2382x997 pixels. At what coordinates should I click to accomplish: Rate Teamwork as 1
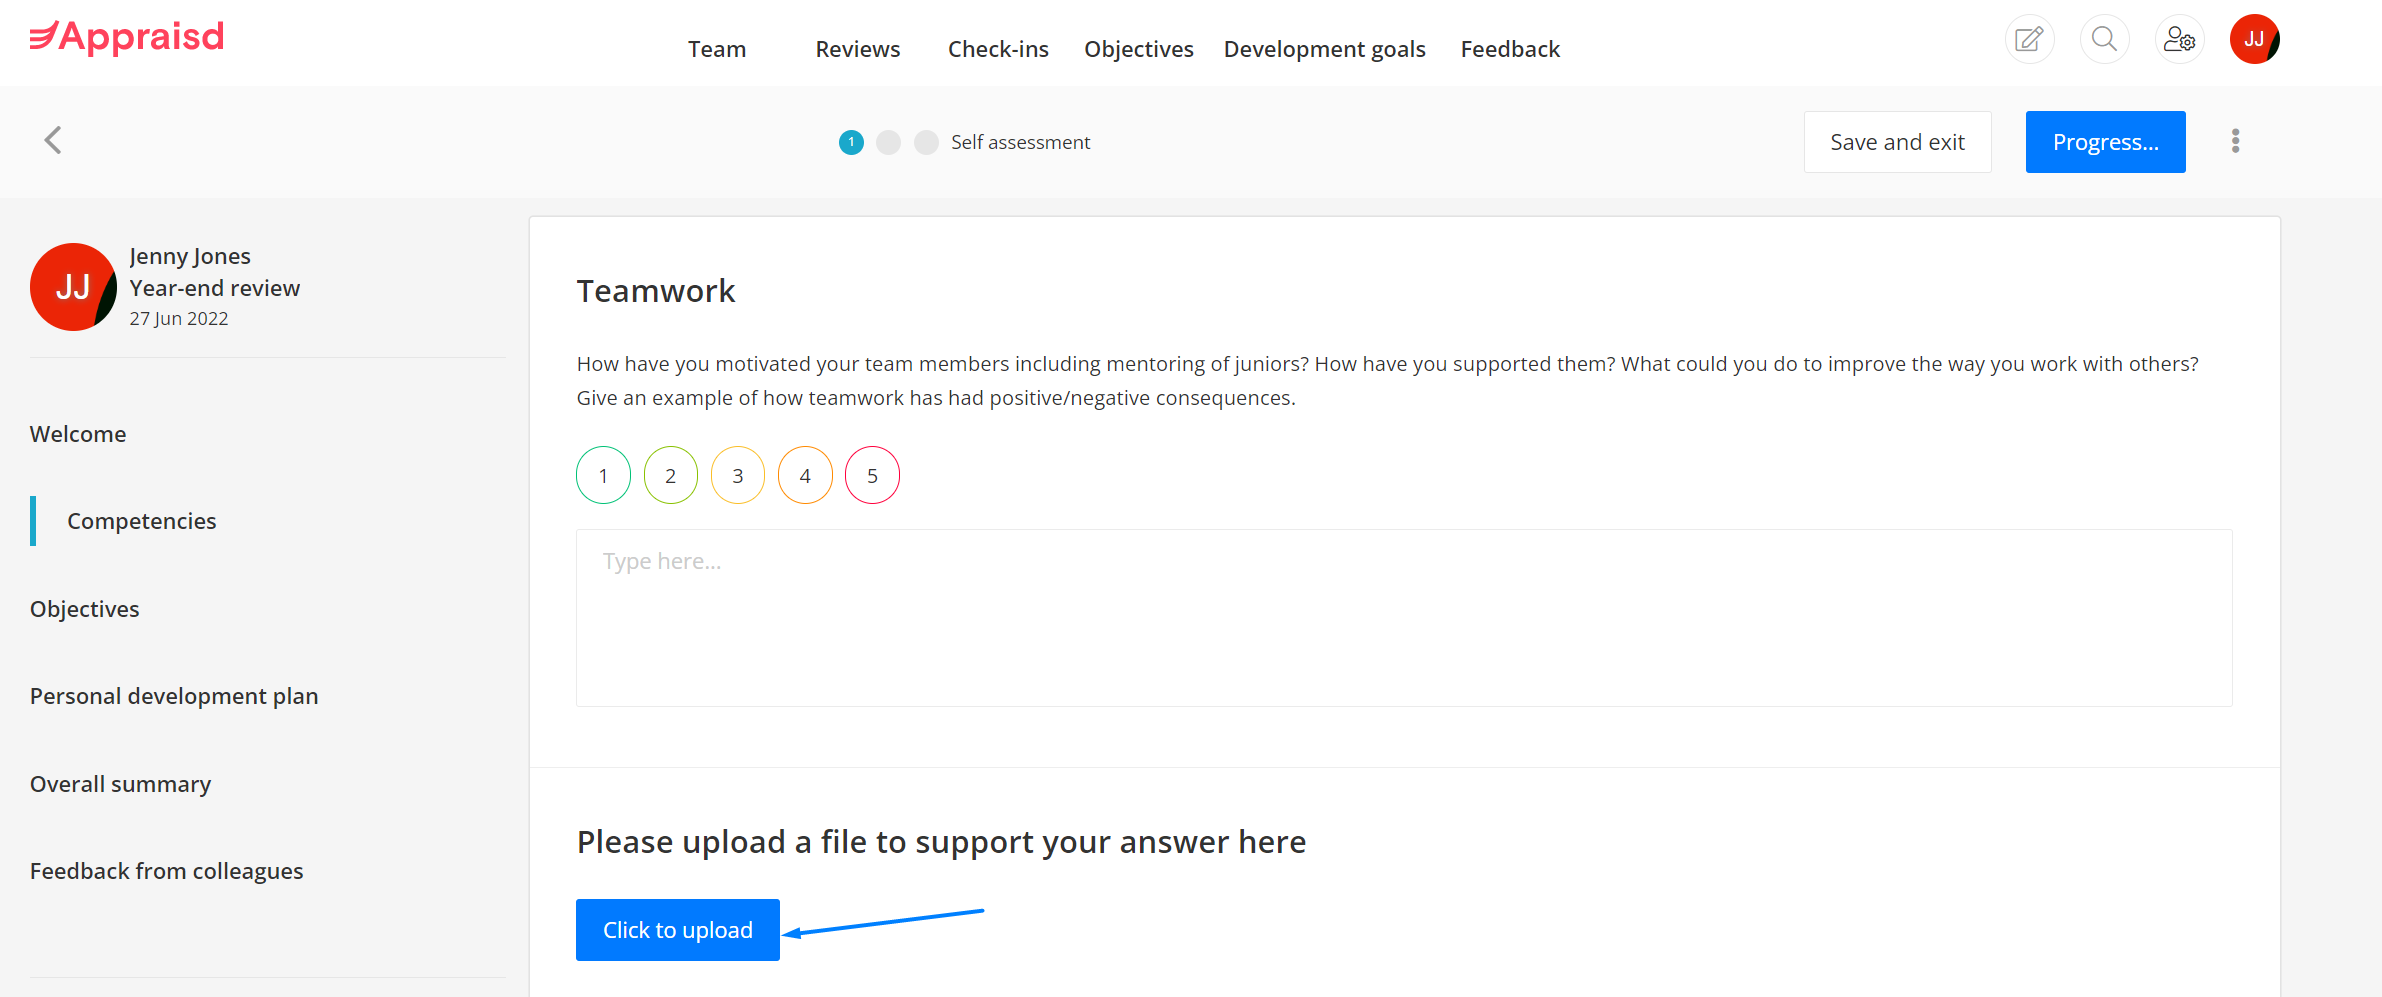coord(603,475)
